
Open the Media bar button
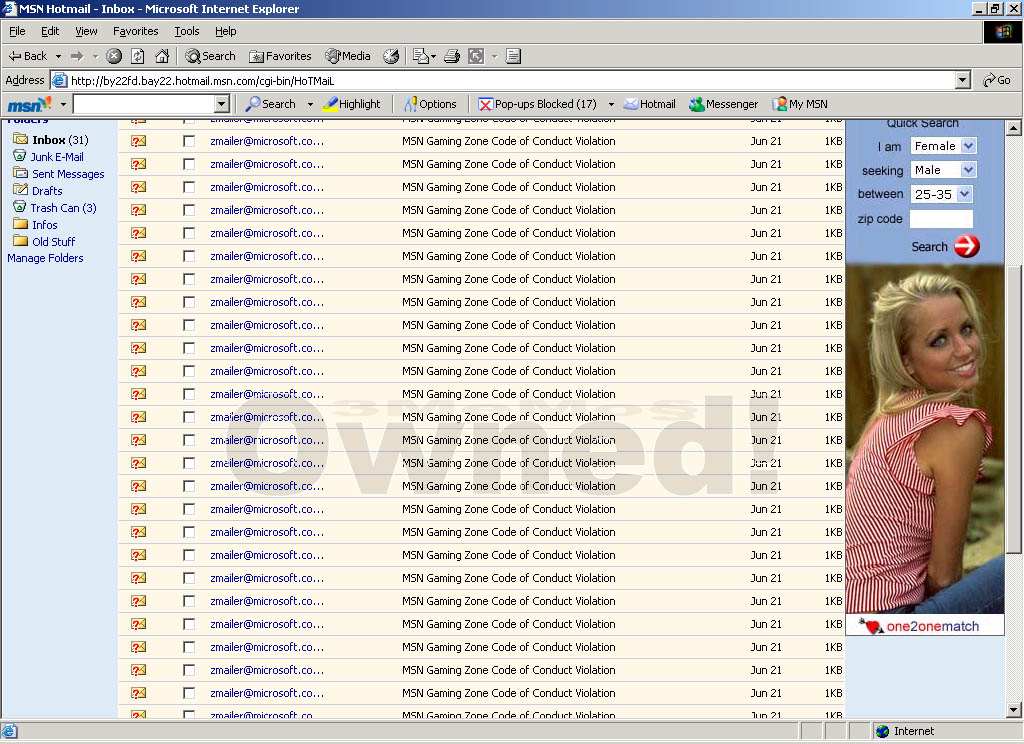pyautogui.click(x=348, y=56)
